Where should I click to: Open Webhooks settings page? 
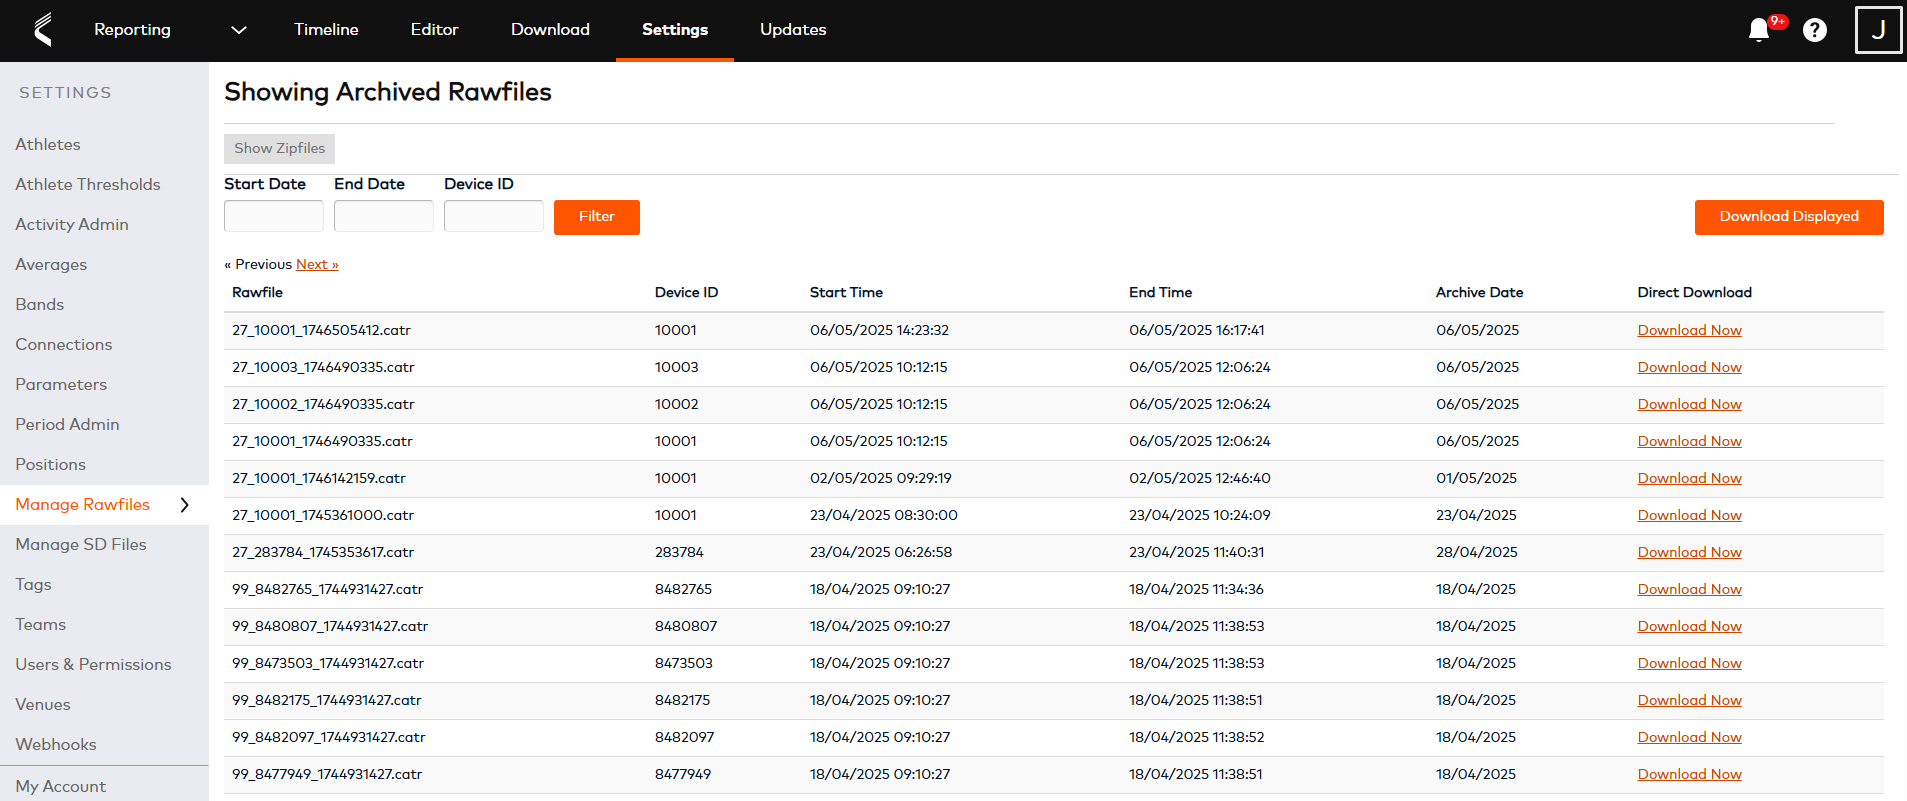point(56,745)
